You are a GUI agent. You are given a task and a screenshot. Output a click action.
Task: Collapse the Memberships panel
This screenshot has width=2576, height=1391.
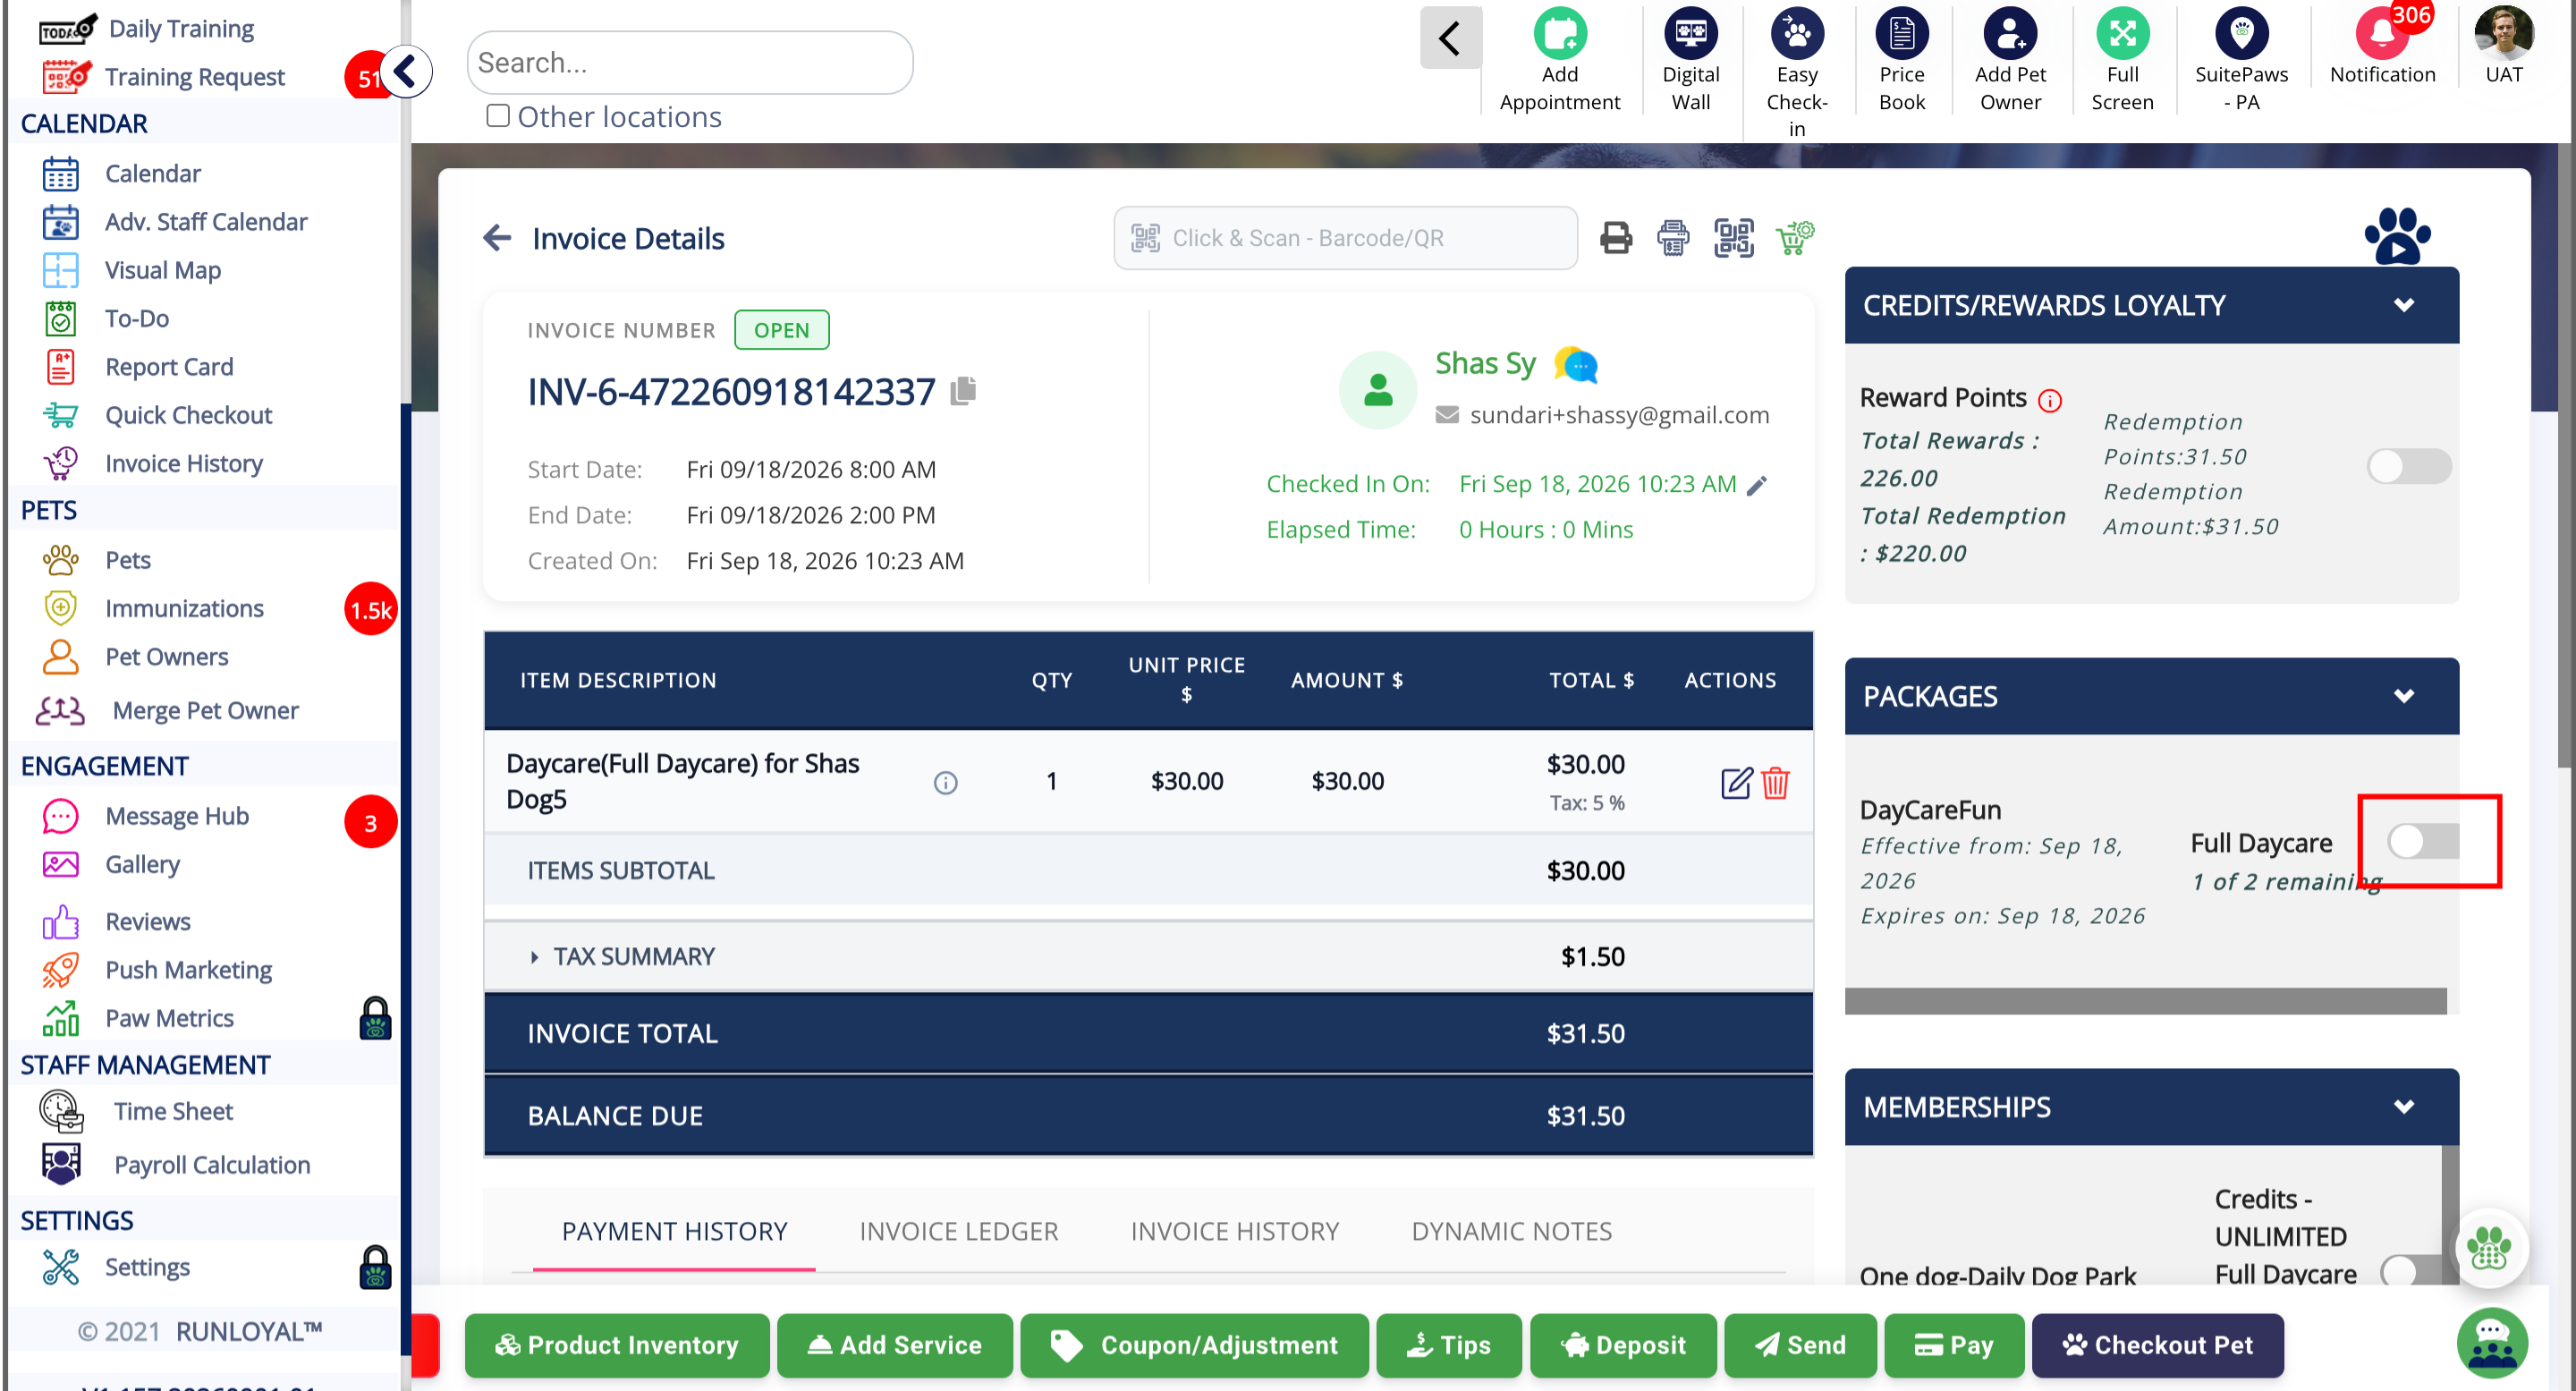2403,1107
